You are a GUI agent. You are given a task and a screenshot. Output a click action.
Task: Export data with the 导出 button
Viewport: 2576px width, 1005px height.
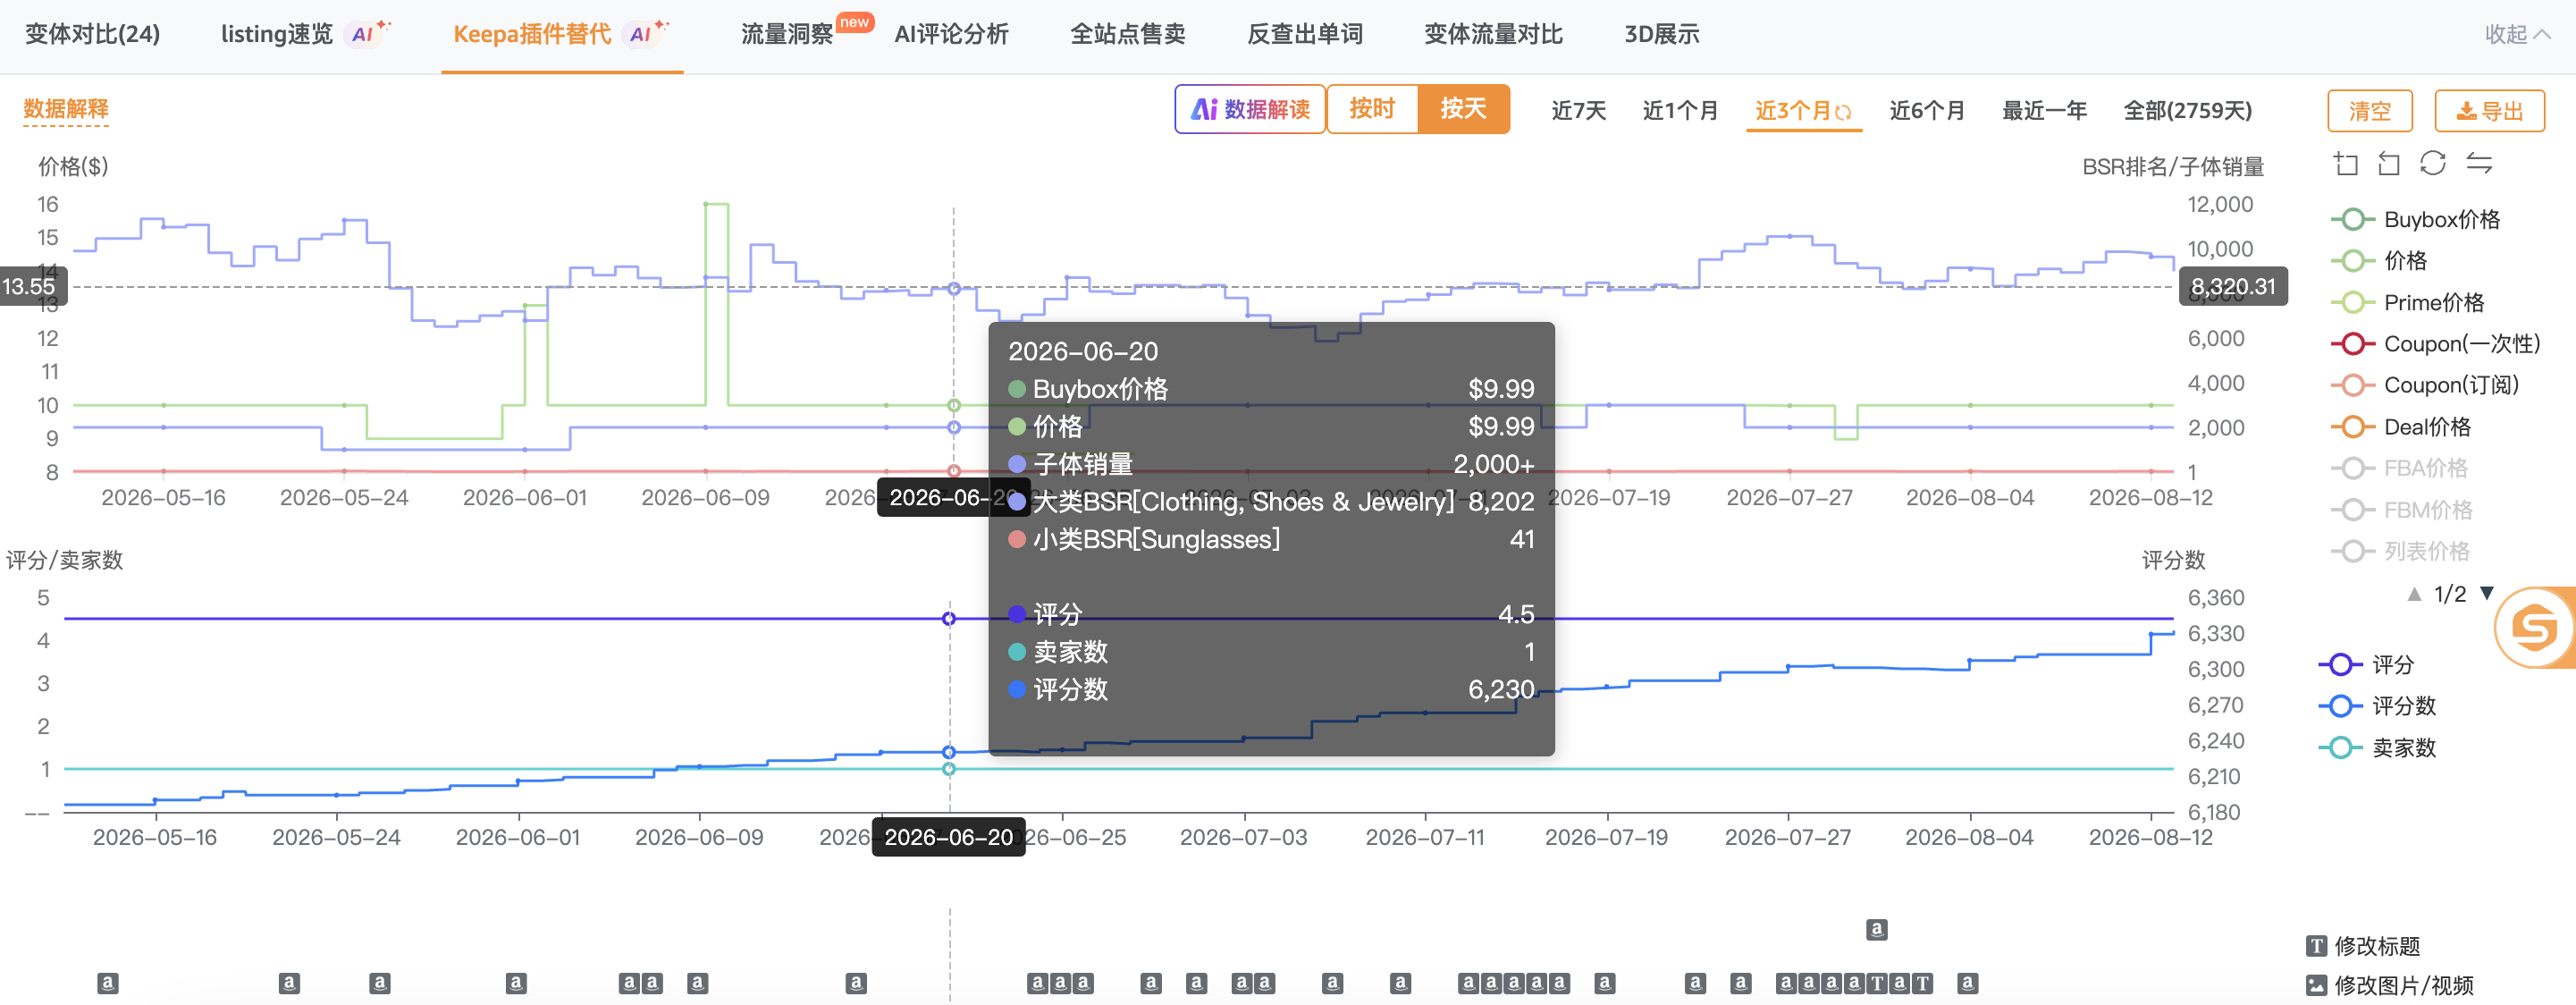[x=2489, y=110]
